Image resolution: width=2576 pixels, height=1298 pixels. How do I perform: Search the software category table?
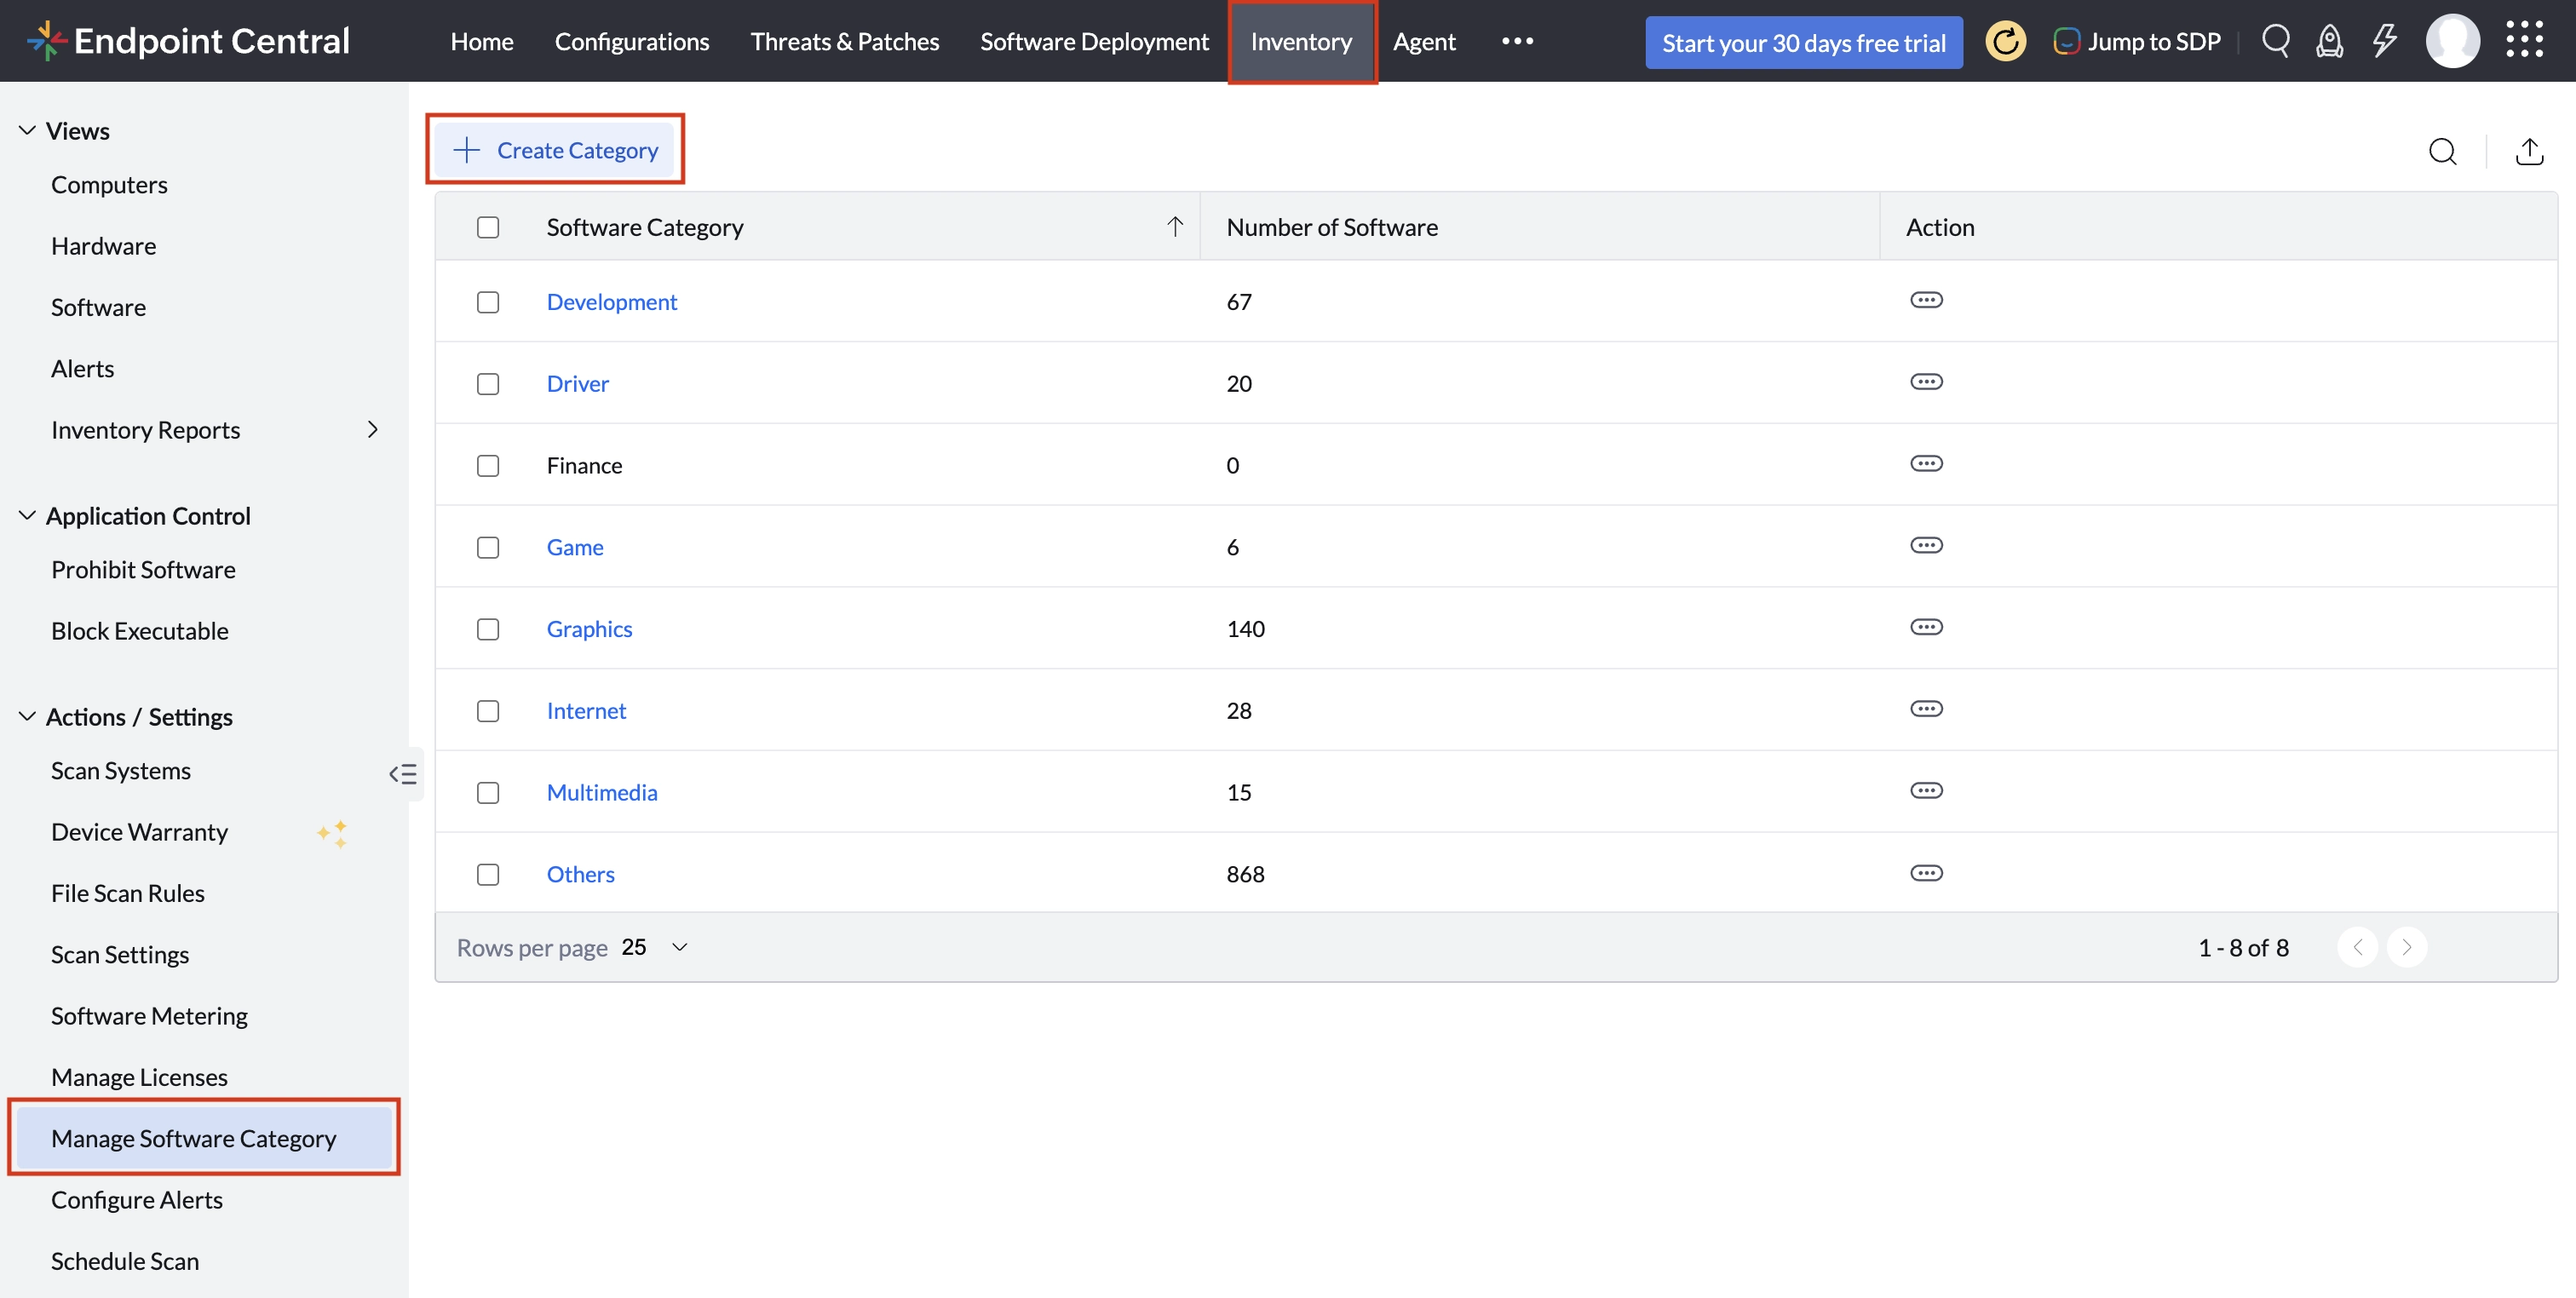click(2442, 151)
